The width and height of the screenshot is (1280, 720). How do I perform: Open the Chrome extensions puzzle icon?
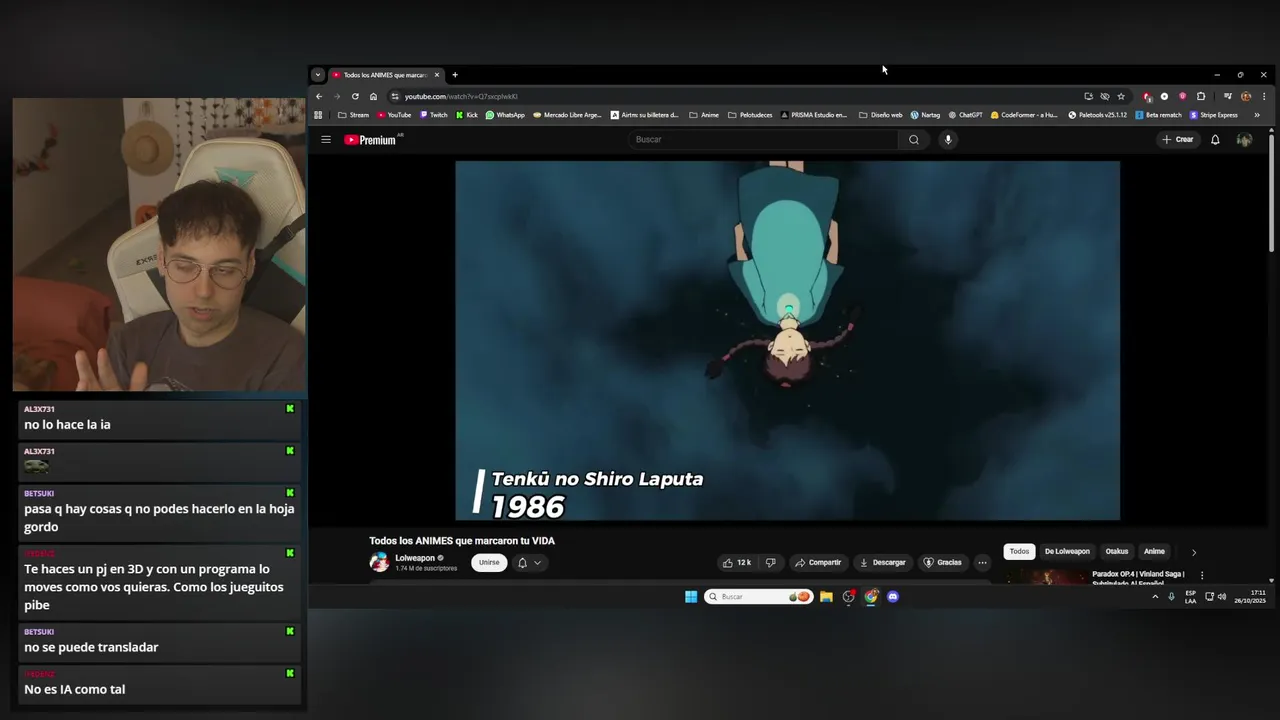pos(1201,97)
